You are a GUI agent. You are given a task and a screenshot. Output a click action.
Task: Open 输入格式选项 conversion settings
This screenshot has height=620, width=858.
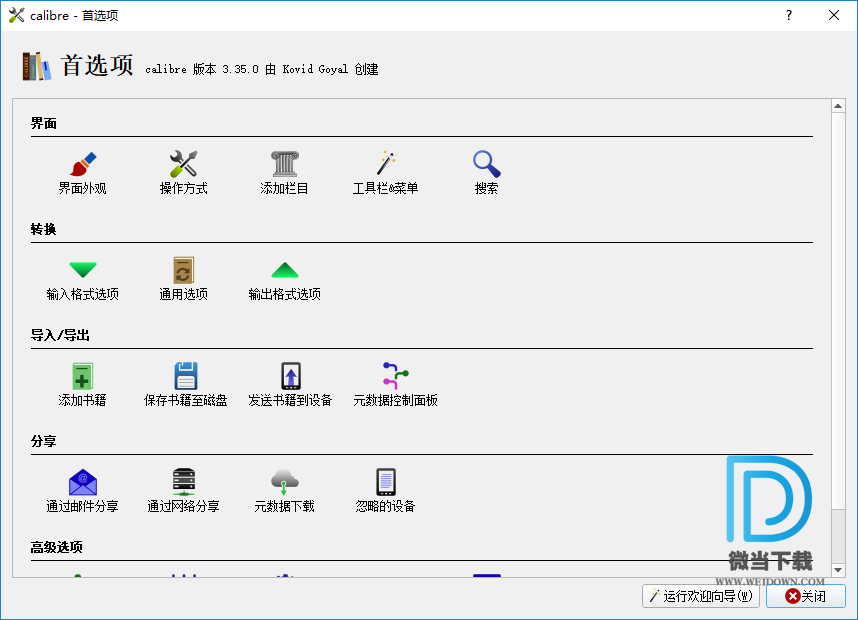pyautogui.click(x=83, y=279)
